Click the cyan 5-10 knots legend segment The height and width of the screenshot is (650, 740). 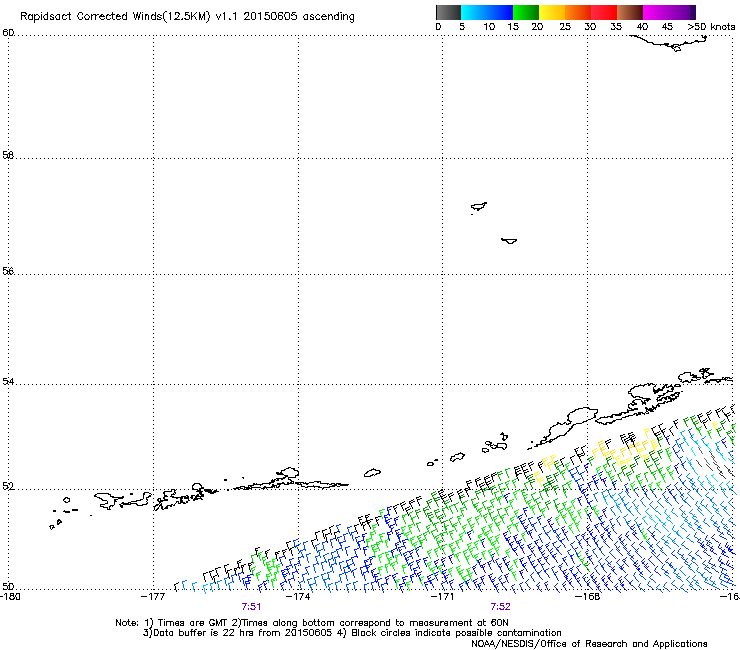pos(473,12)
